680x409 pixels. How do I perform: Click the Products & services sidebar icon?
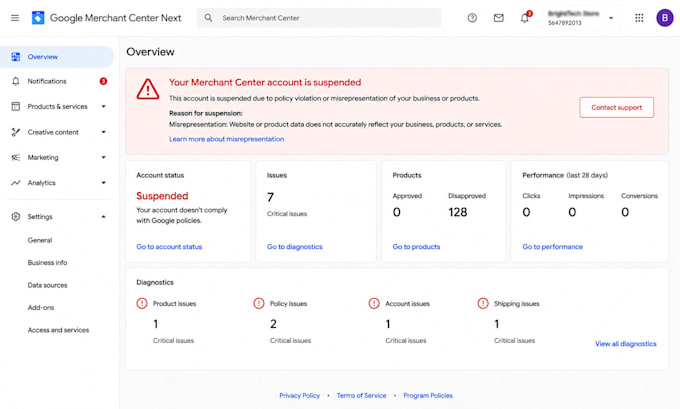tap(16, 106)
